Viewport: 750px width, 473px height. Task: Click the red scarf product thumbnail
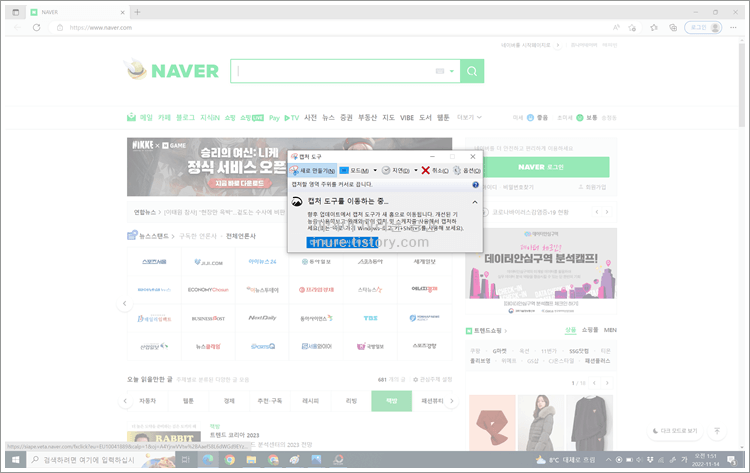click(492, 423)
